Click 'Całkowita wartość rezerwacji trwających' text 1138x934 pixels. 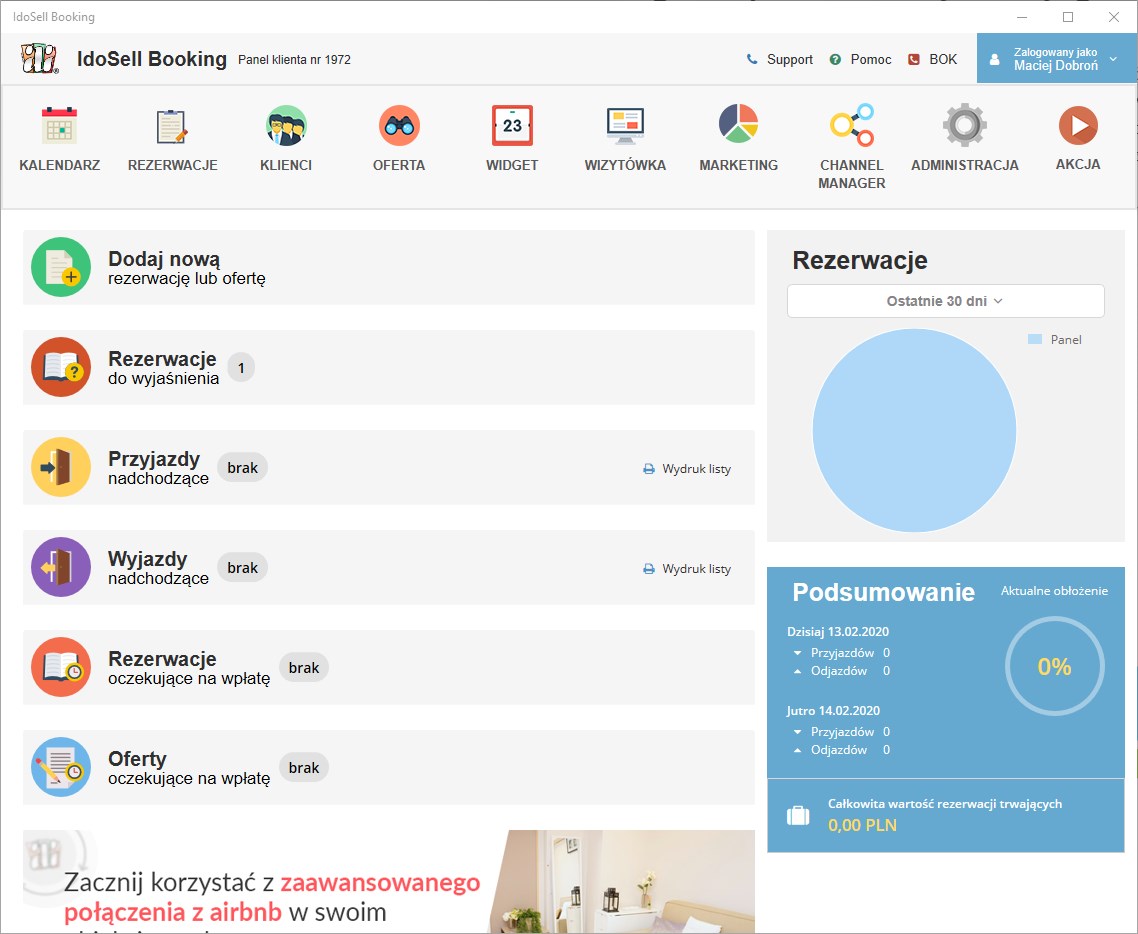(x=945, y=804)
